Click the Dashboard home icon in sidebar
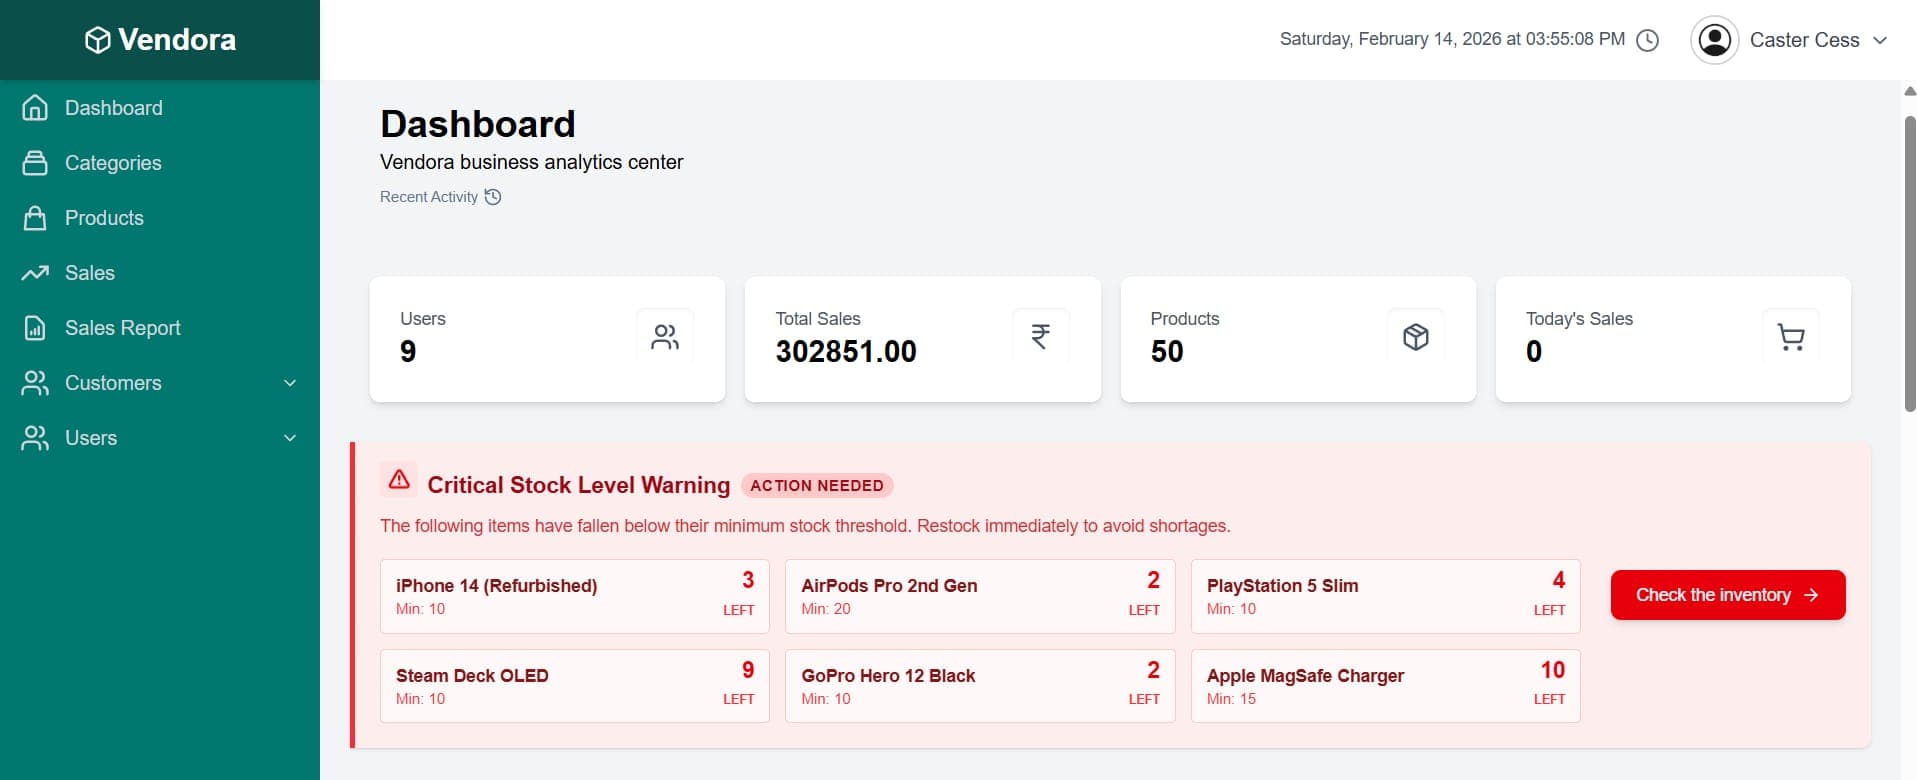The width and height of the screenshot is (1917, 780). (35, 108)
